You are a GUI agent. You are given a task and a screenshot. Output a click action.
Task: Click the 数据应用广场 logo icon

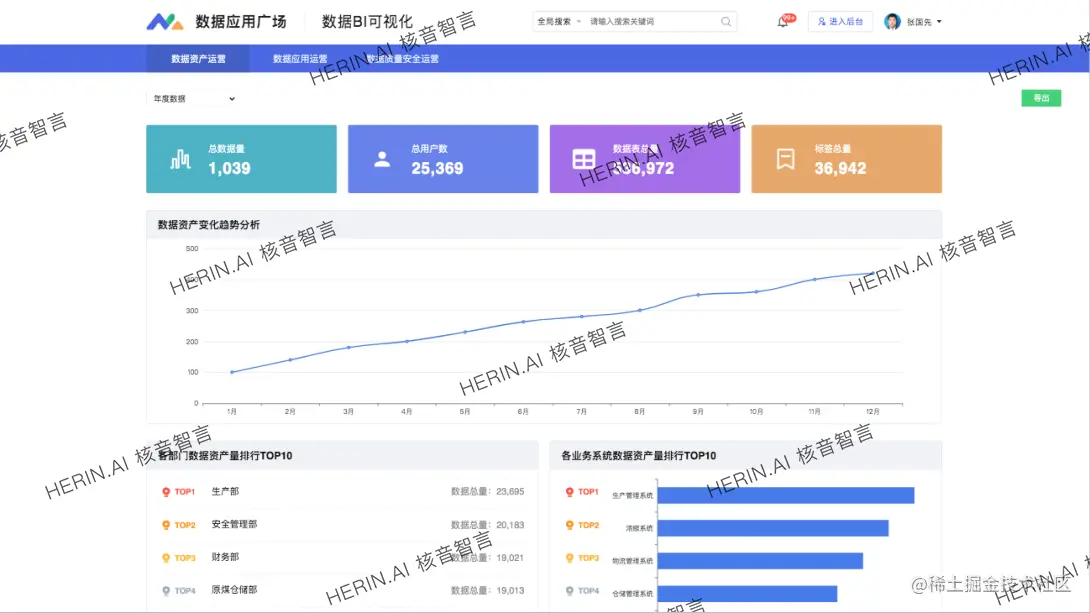pyautogui.click(x=165, y=20)
